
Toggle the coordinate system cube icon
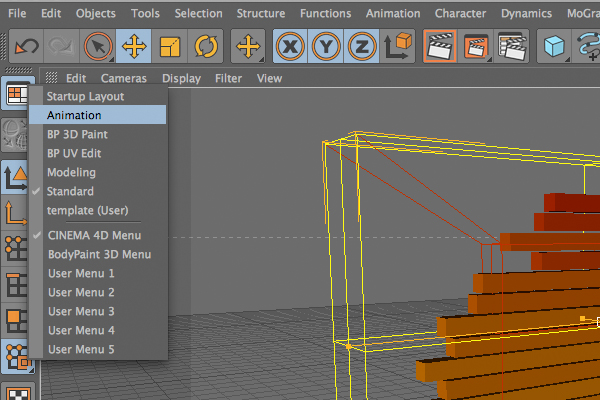(x=397, y=46)
